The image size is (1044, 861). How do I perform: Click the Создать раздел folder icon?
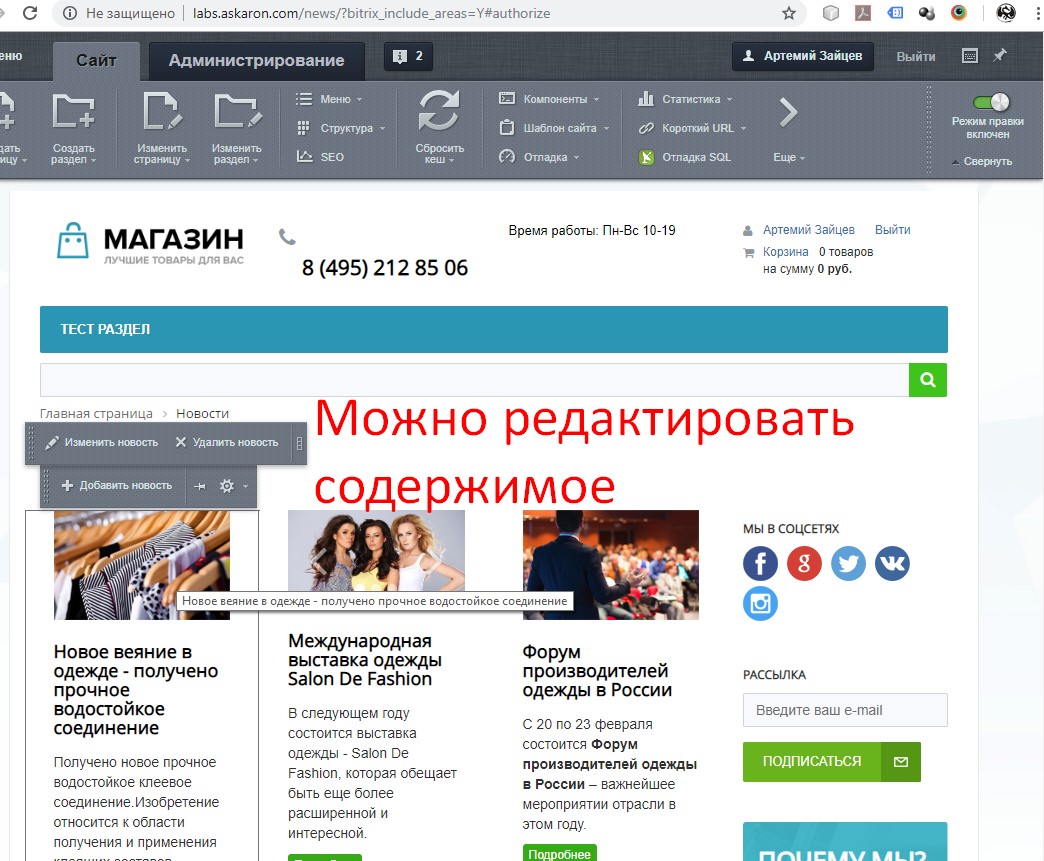coord(73,111)
